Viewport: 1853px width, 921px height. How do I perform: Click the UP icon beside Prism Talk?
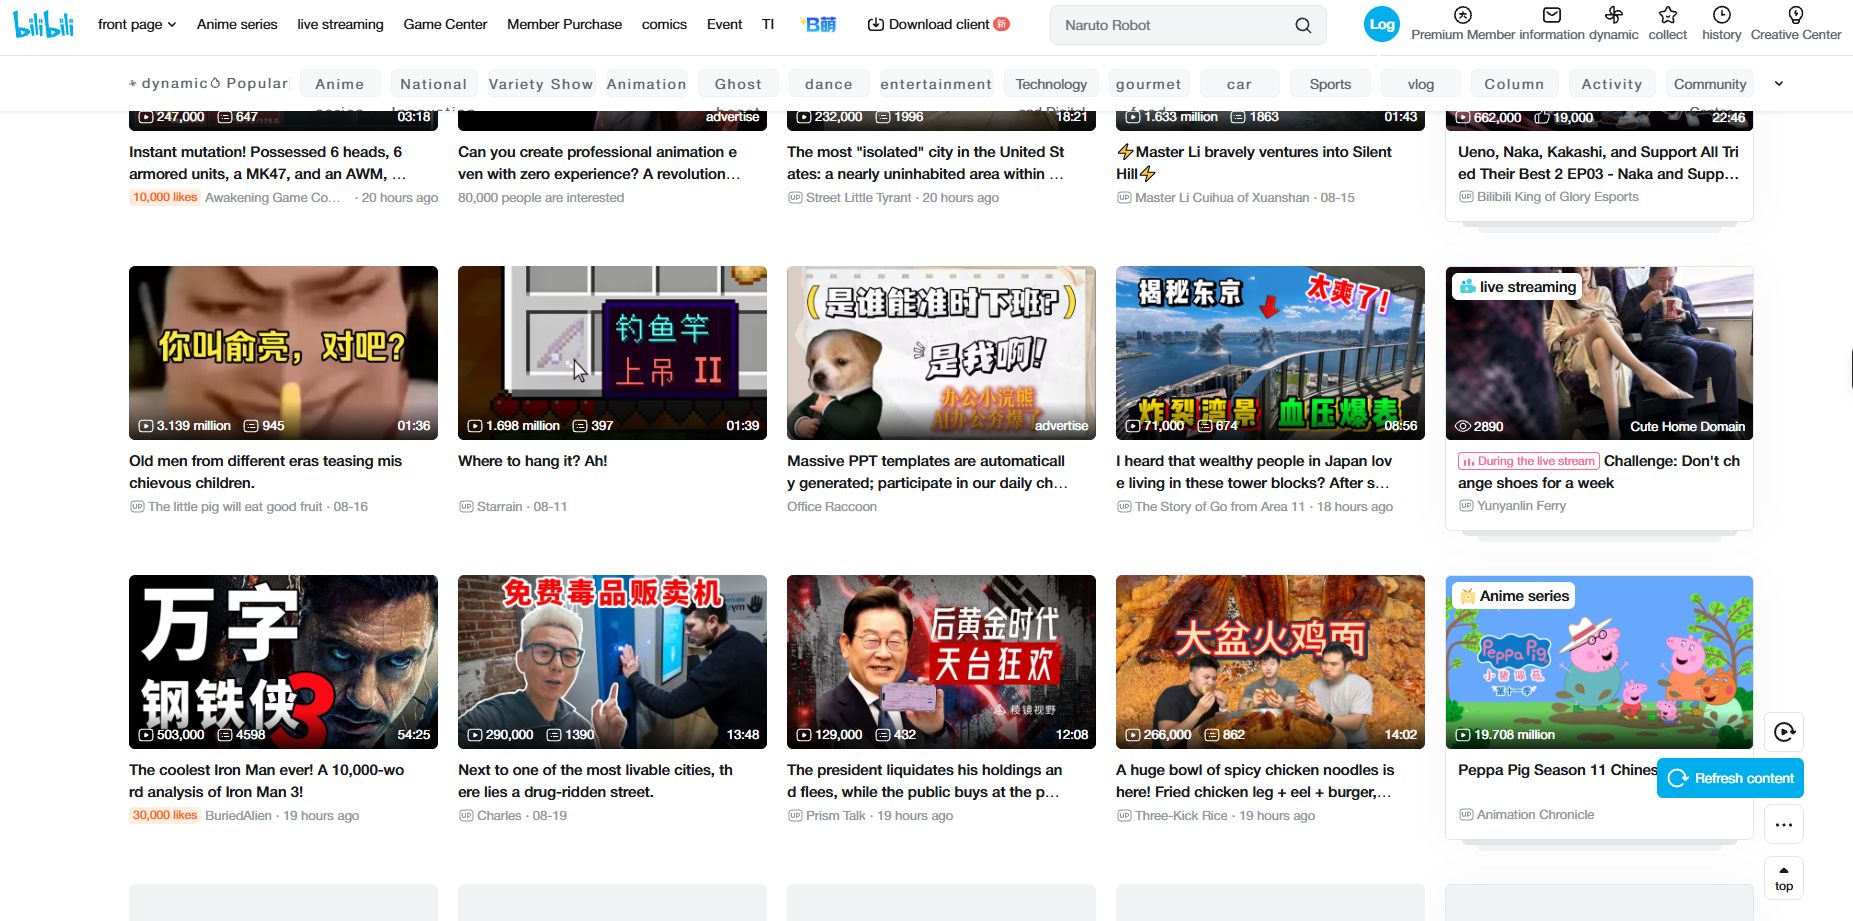[795, 816]
